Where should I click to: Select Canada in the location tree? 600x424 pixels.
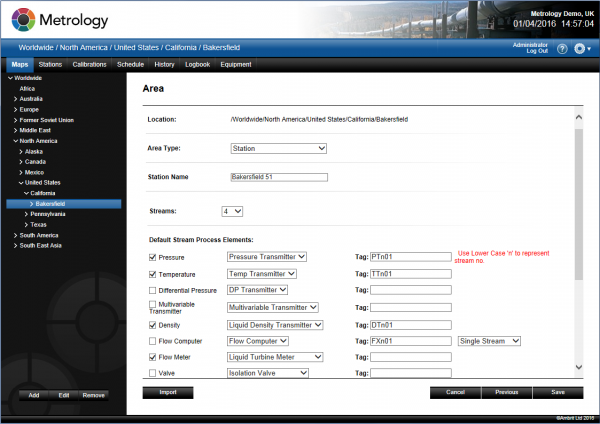[x=35, y=162]
